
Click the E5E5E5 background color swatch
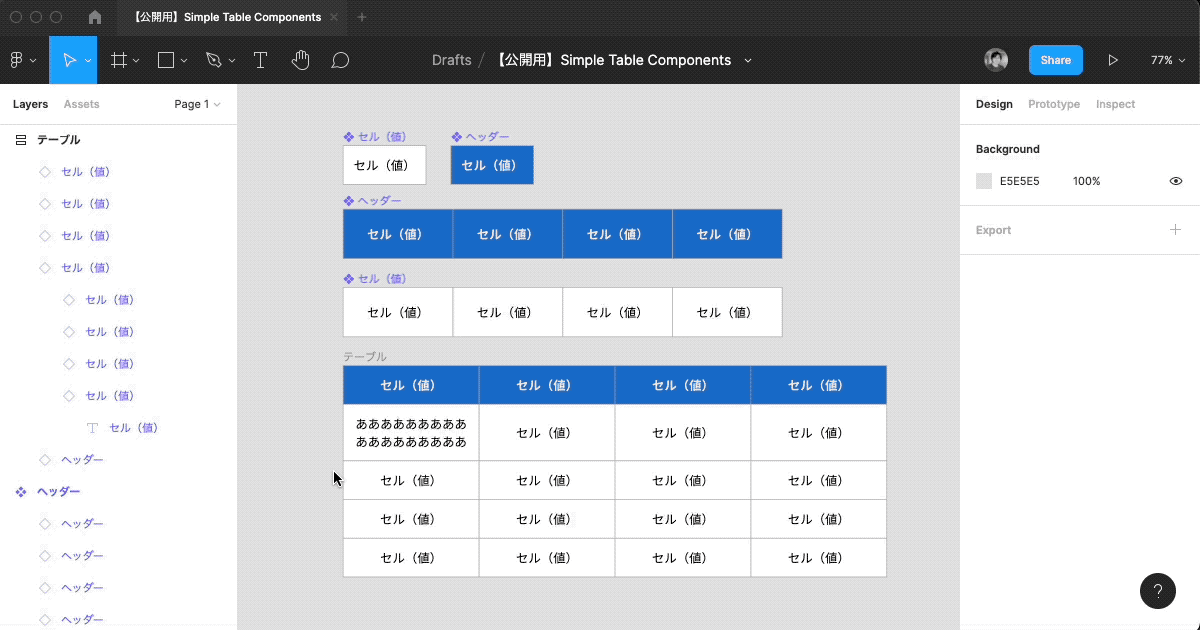pyautogui.click(x=984, y=181)
